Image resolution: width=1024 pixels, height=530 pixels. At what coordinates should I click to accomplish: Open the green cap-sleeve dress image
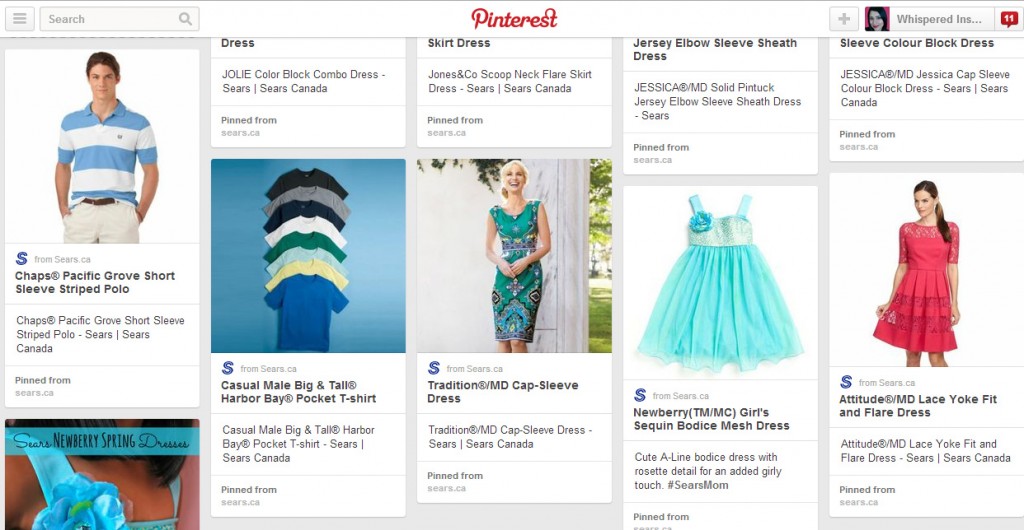click(x=515, y=256)
